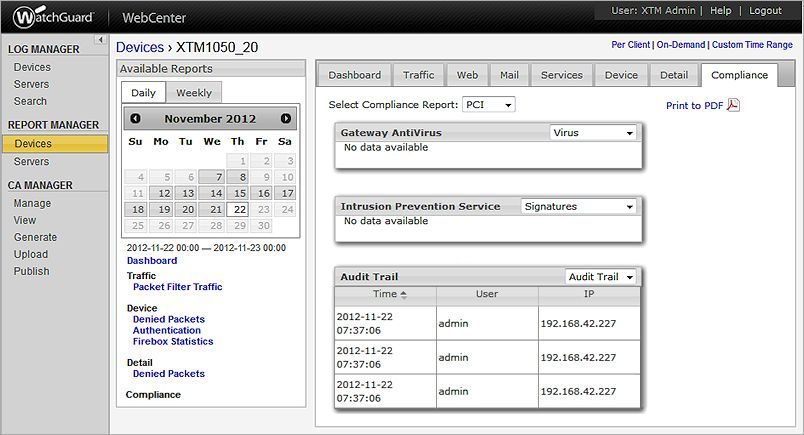Open Servers under Report Manager
Viewport: 804px width, 435px height.
(31, 162)
